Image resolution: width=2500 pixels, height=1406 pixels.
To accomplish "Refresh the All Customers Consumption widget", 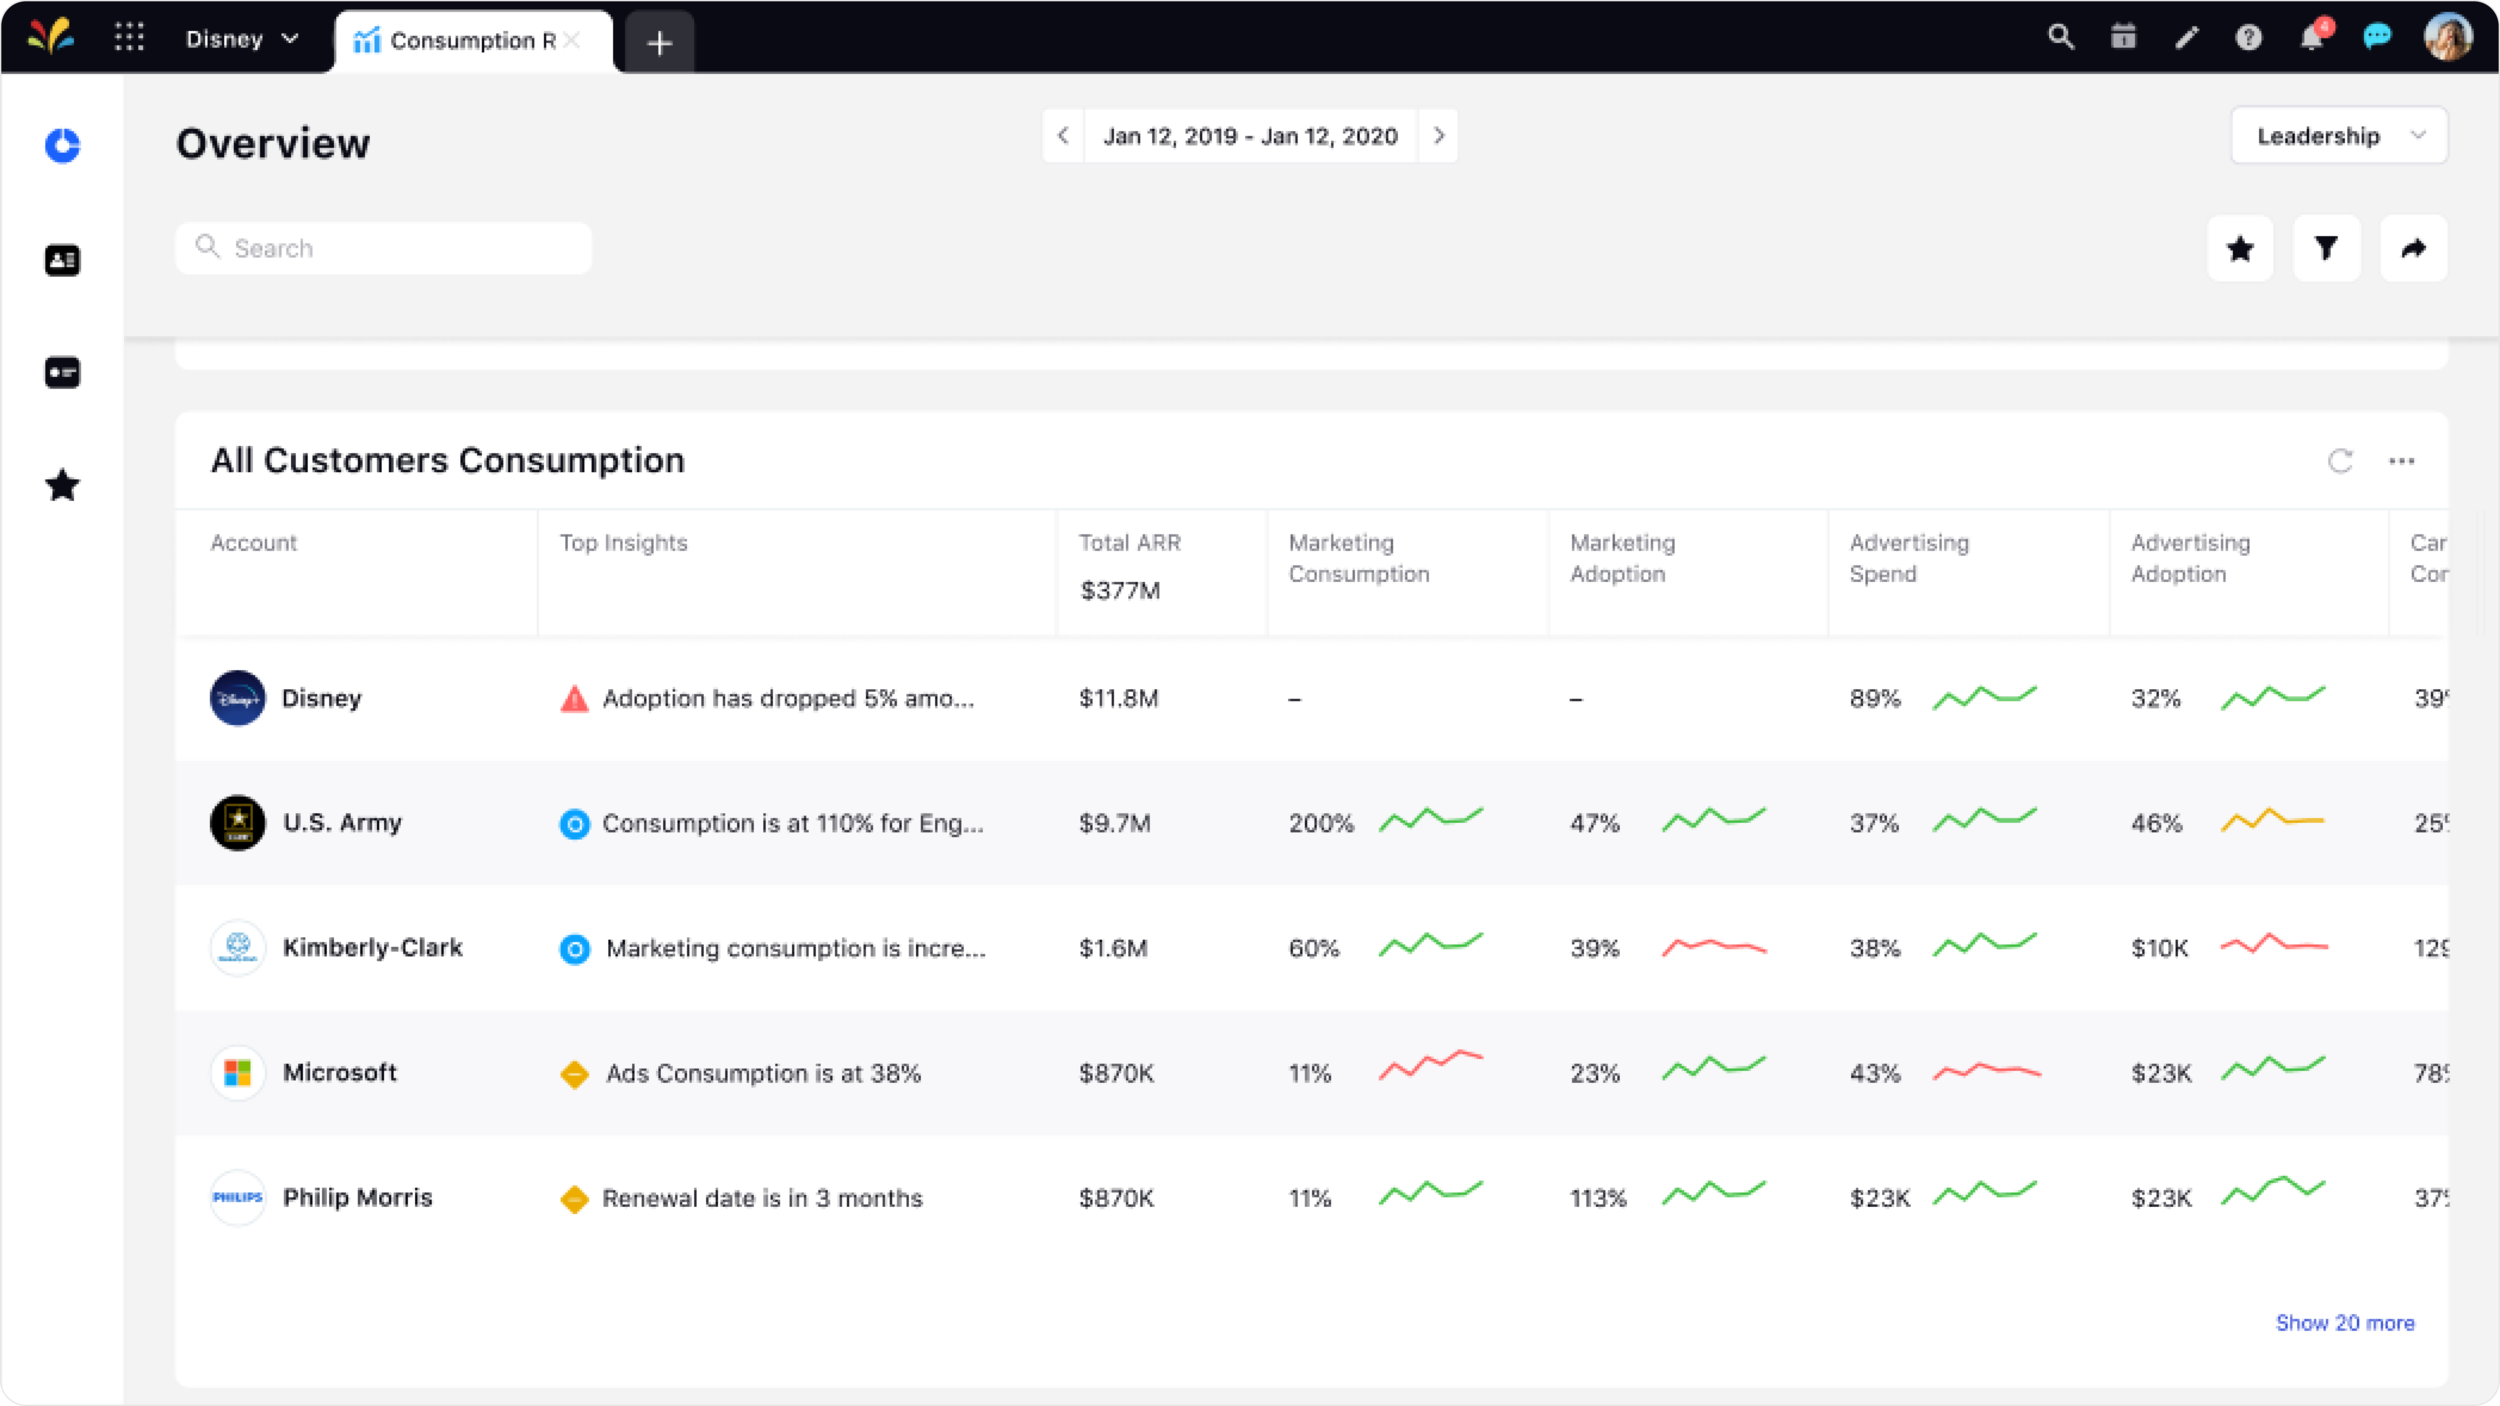I will pos(2340,461).
